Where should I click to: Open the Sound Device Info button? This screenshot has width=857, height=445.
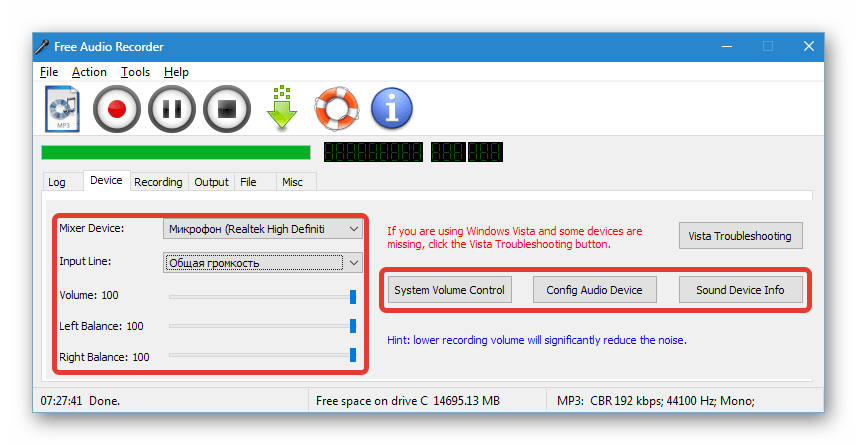pos(740,290)
